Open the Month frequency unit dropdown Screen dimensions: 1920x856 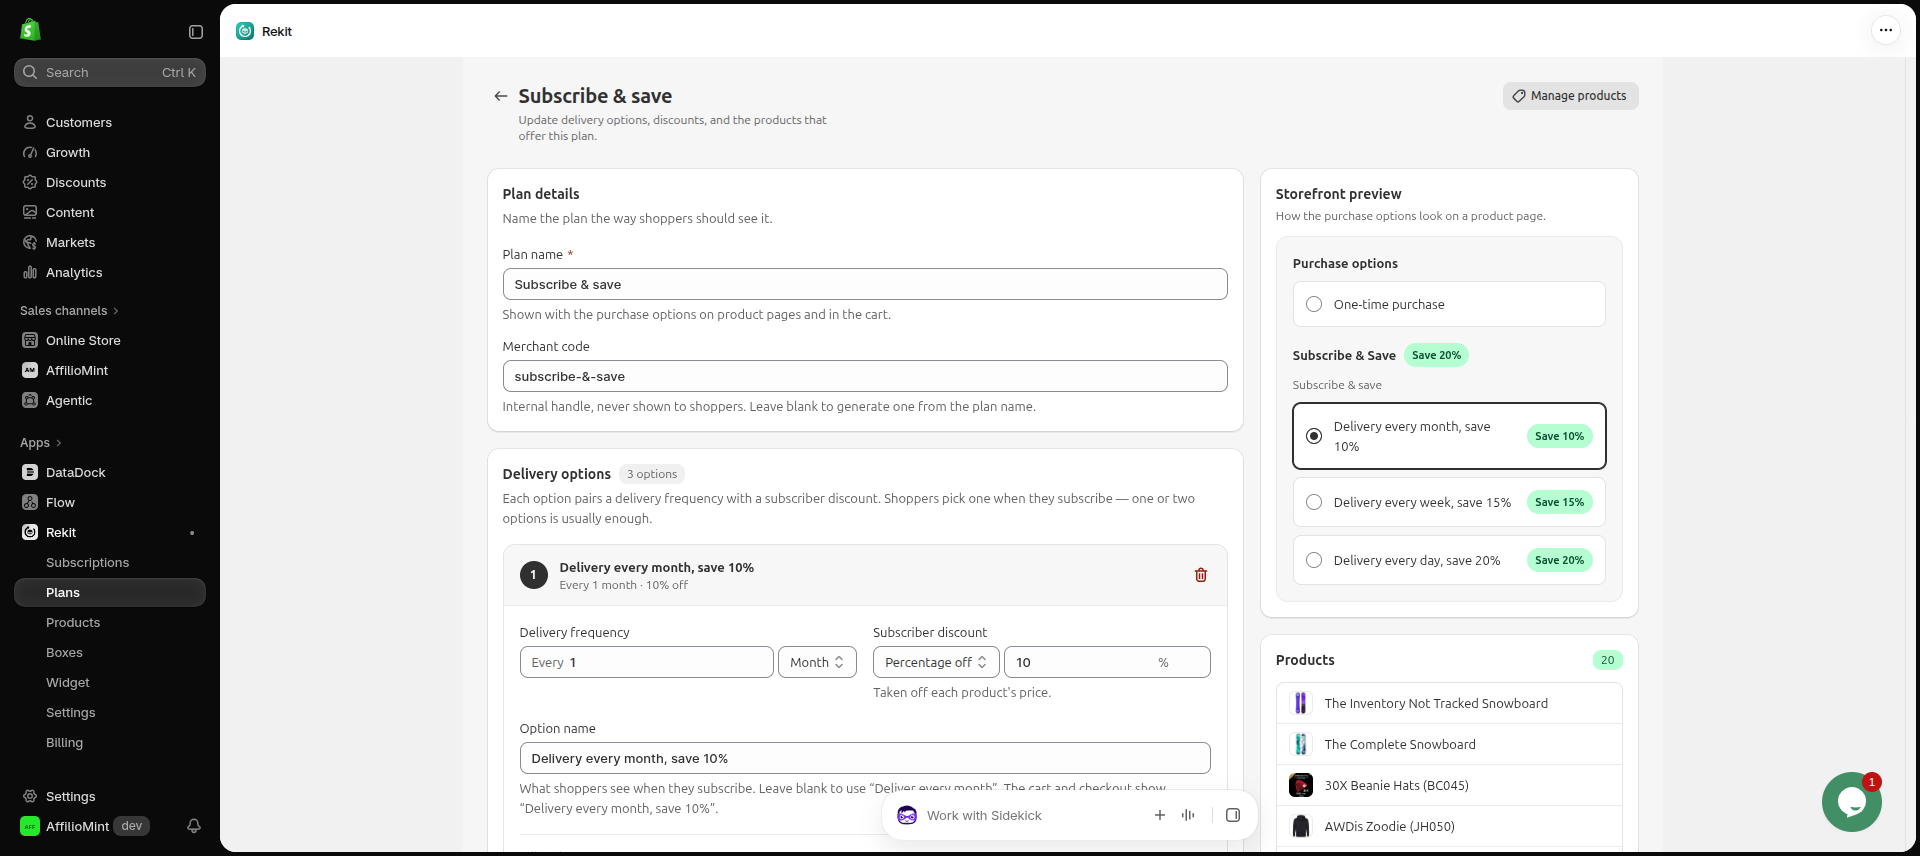(817, 662)
